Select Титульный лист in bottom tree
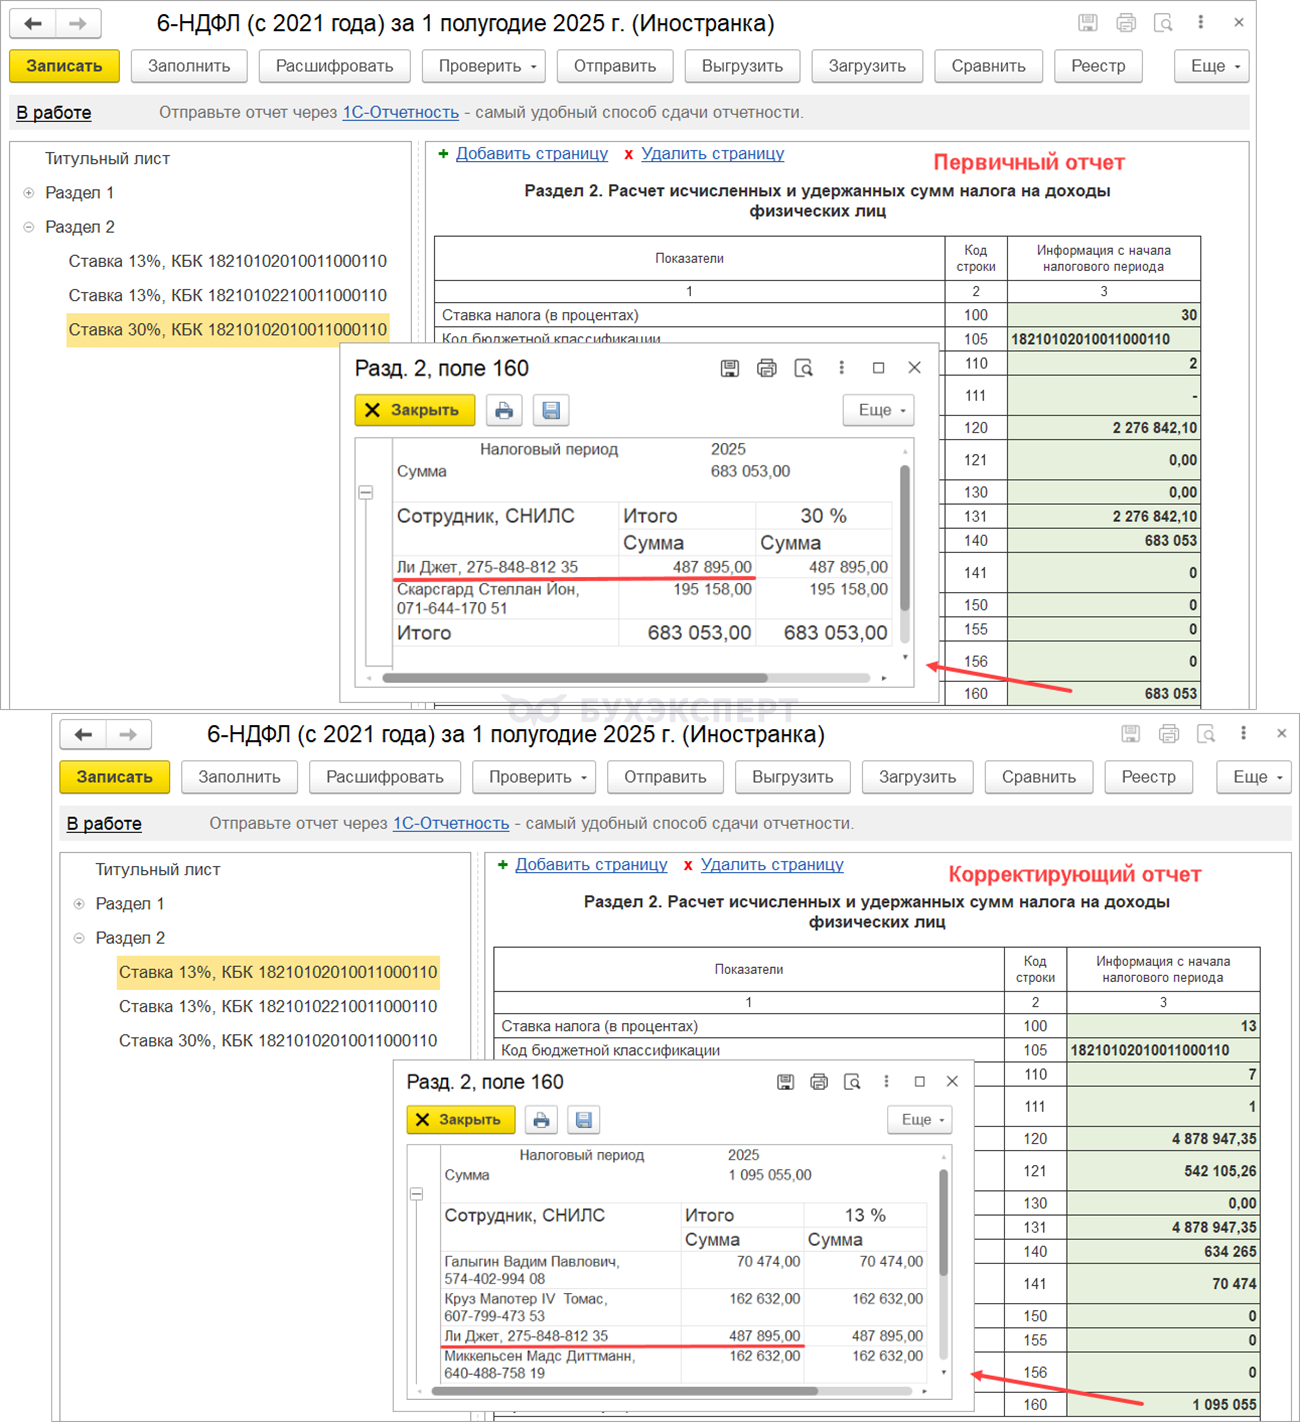 (x=157, y=869)
